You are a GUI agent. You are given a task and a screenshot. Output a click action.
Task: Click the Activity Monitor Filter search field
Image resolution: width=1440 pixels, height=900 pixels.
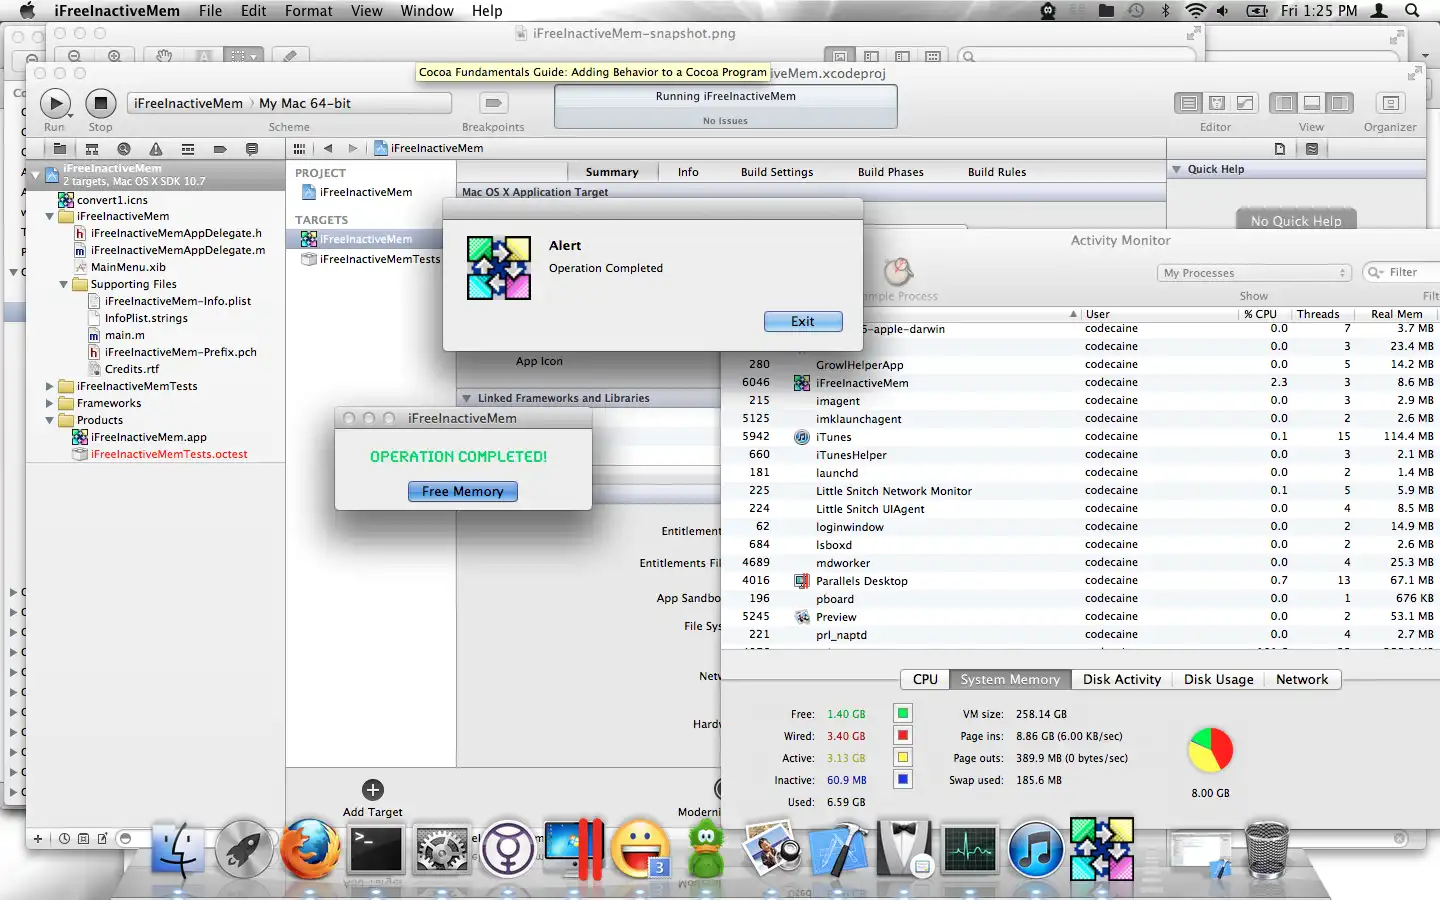coord(1402,272)
